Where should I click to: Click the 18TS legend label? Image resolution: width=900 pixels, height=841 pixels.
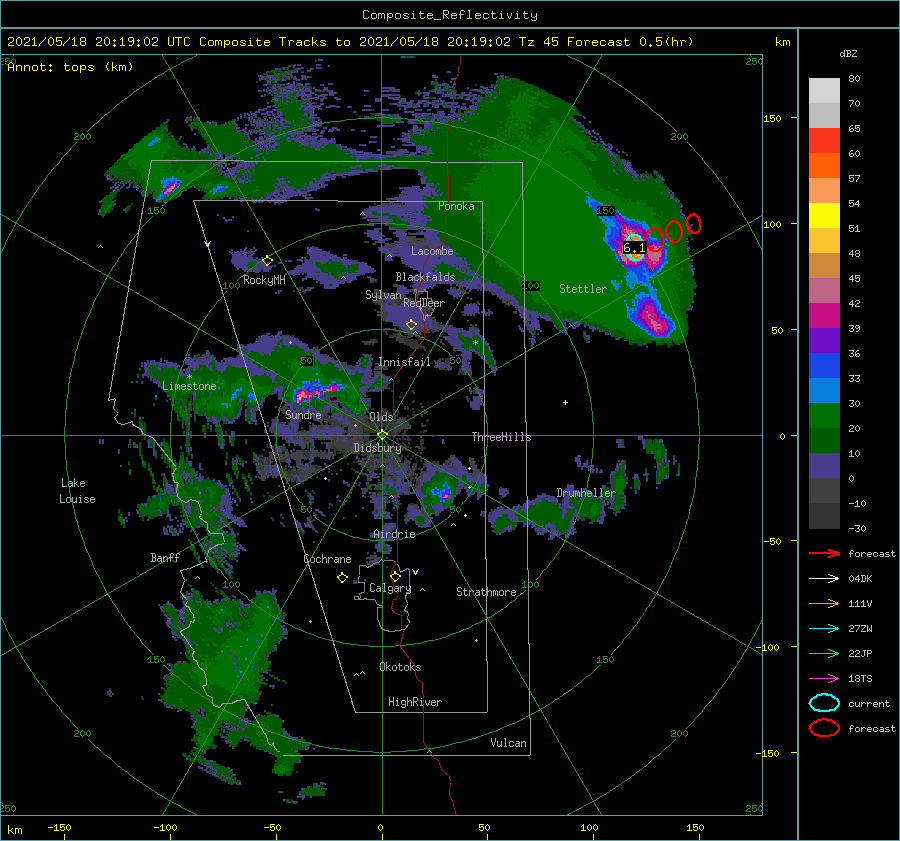tap(860, 679)
